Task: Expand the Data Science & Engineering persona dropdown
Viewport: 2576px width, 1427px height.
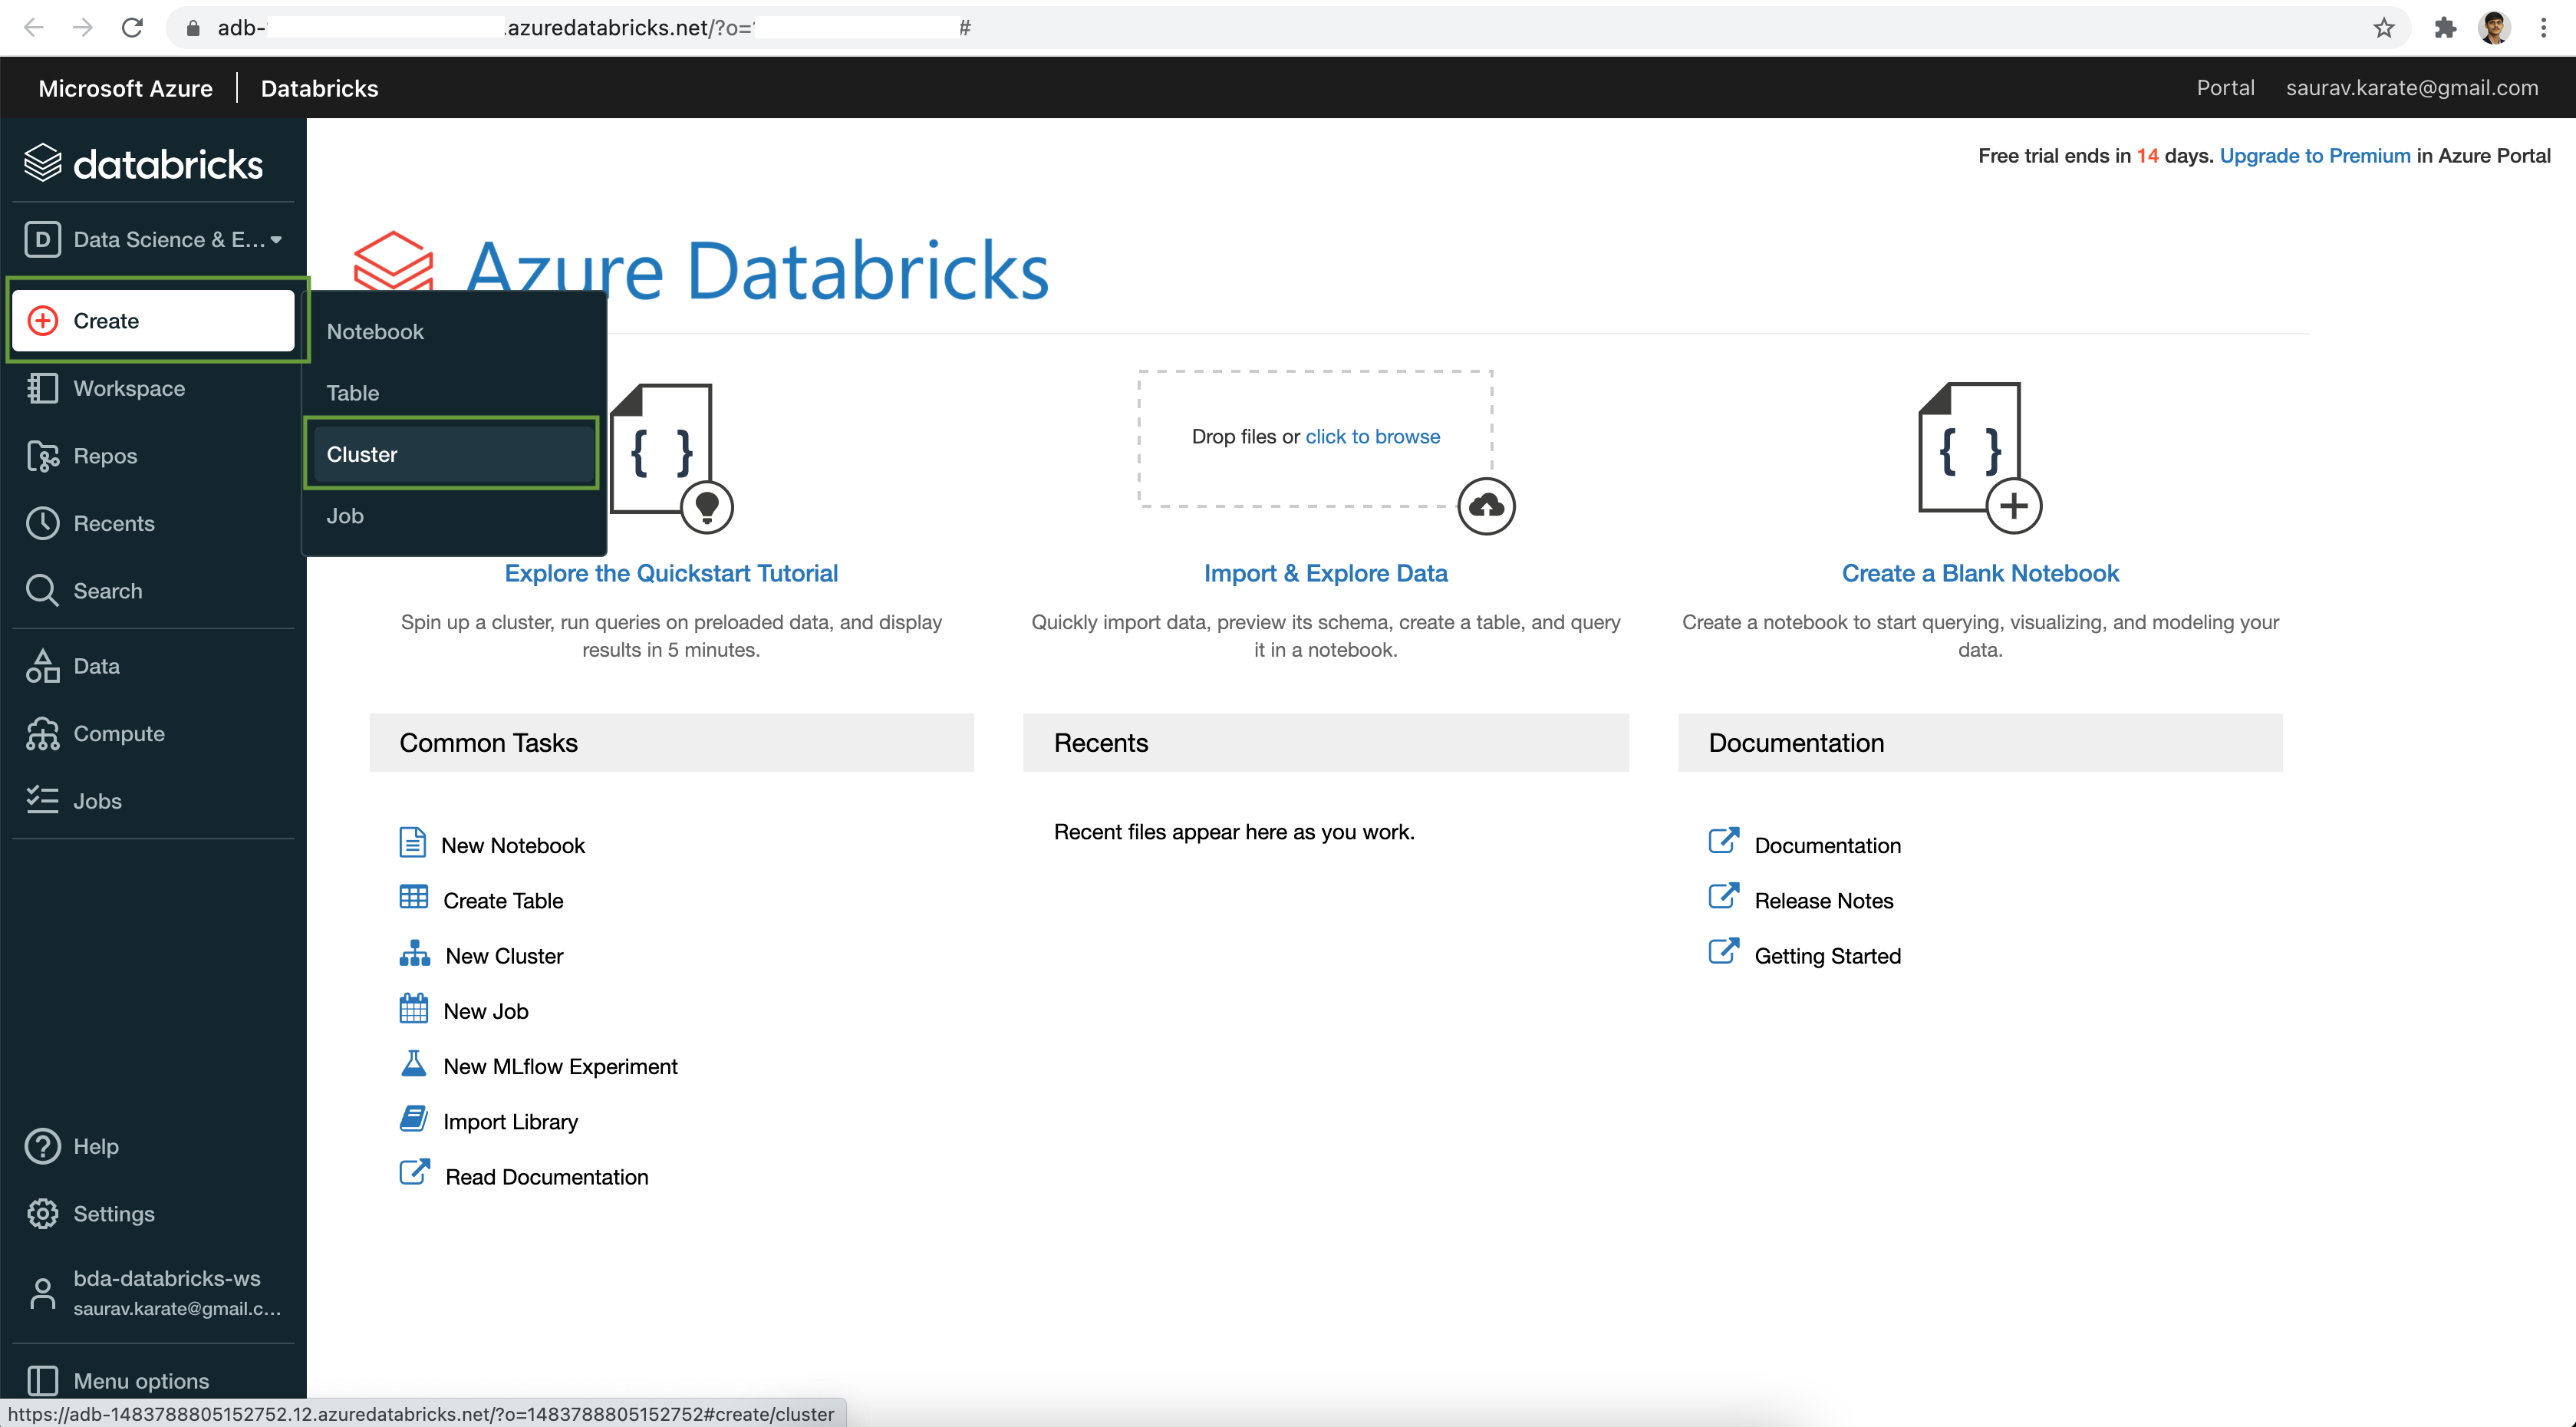Action: (153, 240)
